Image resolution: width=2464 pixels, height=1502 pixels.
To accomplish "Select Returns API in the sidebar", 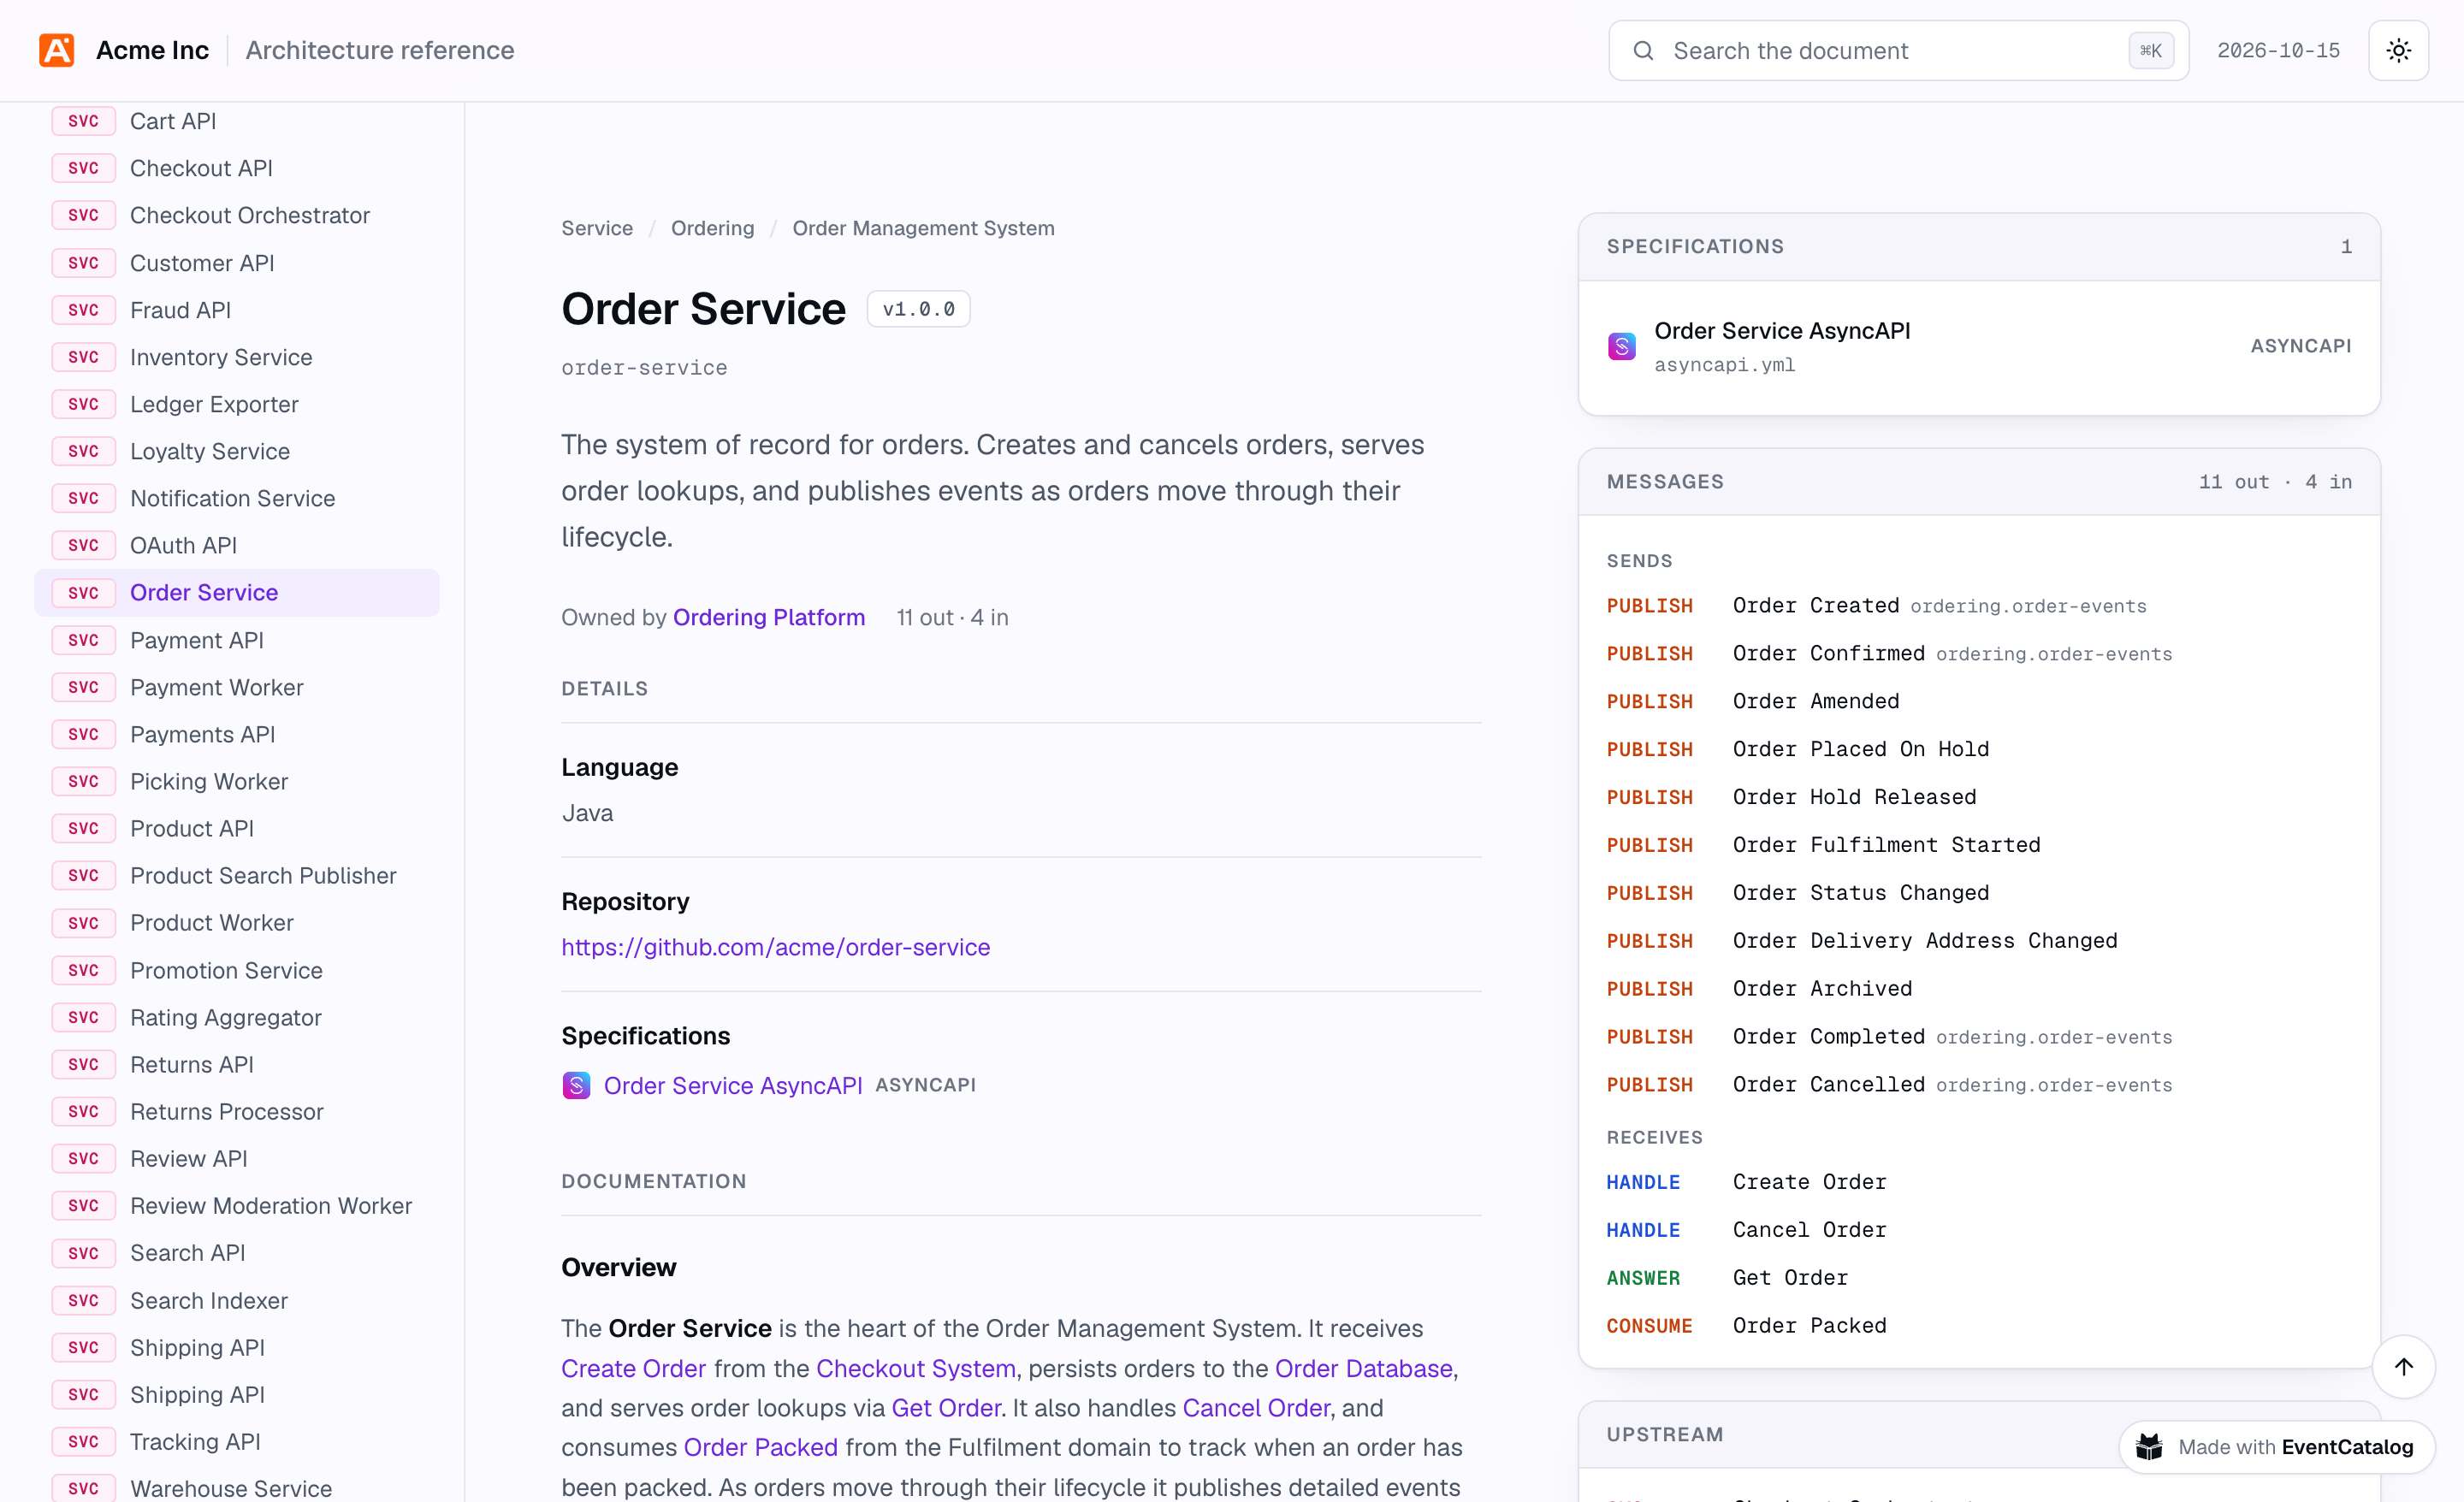I will coord(236,1064).
